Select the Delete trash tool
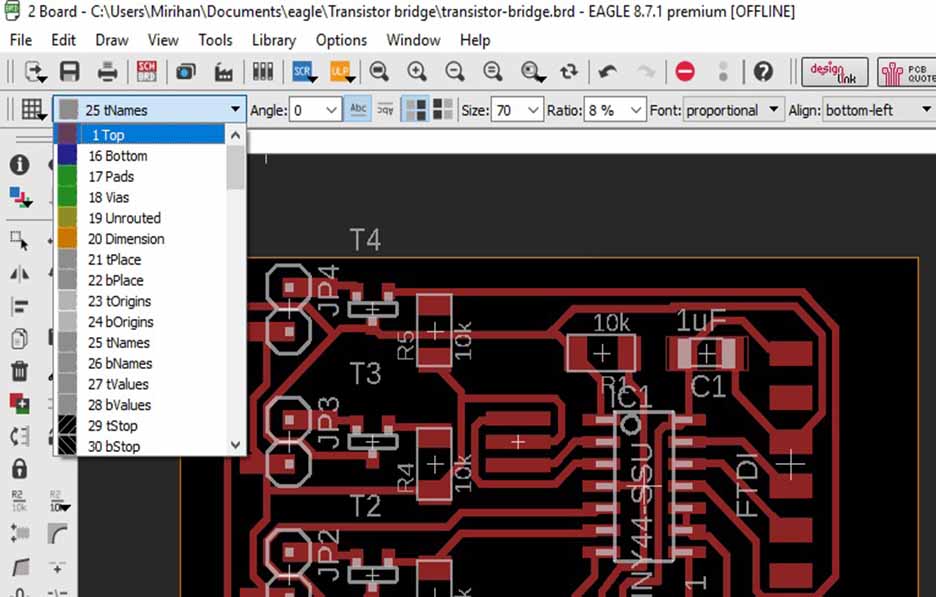The image size is (936, 597). click(x=20, y=371)
